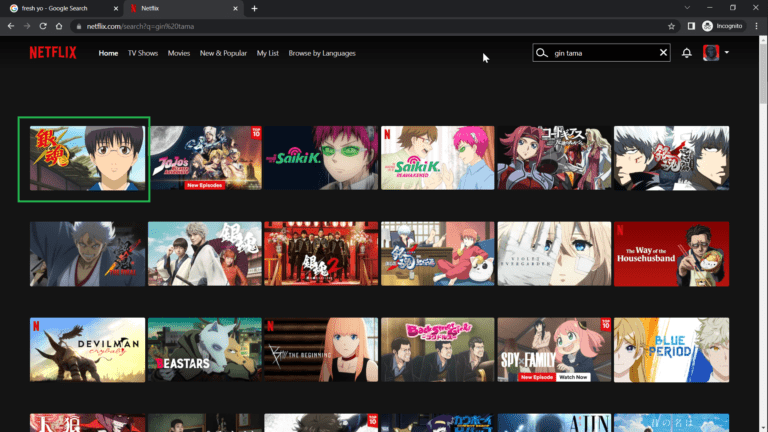Open The Way of the Househusband title
This screenshot has height=432, width=768.
[671, 254]
